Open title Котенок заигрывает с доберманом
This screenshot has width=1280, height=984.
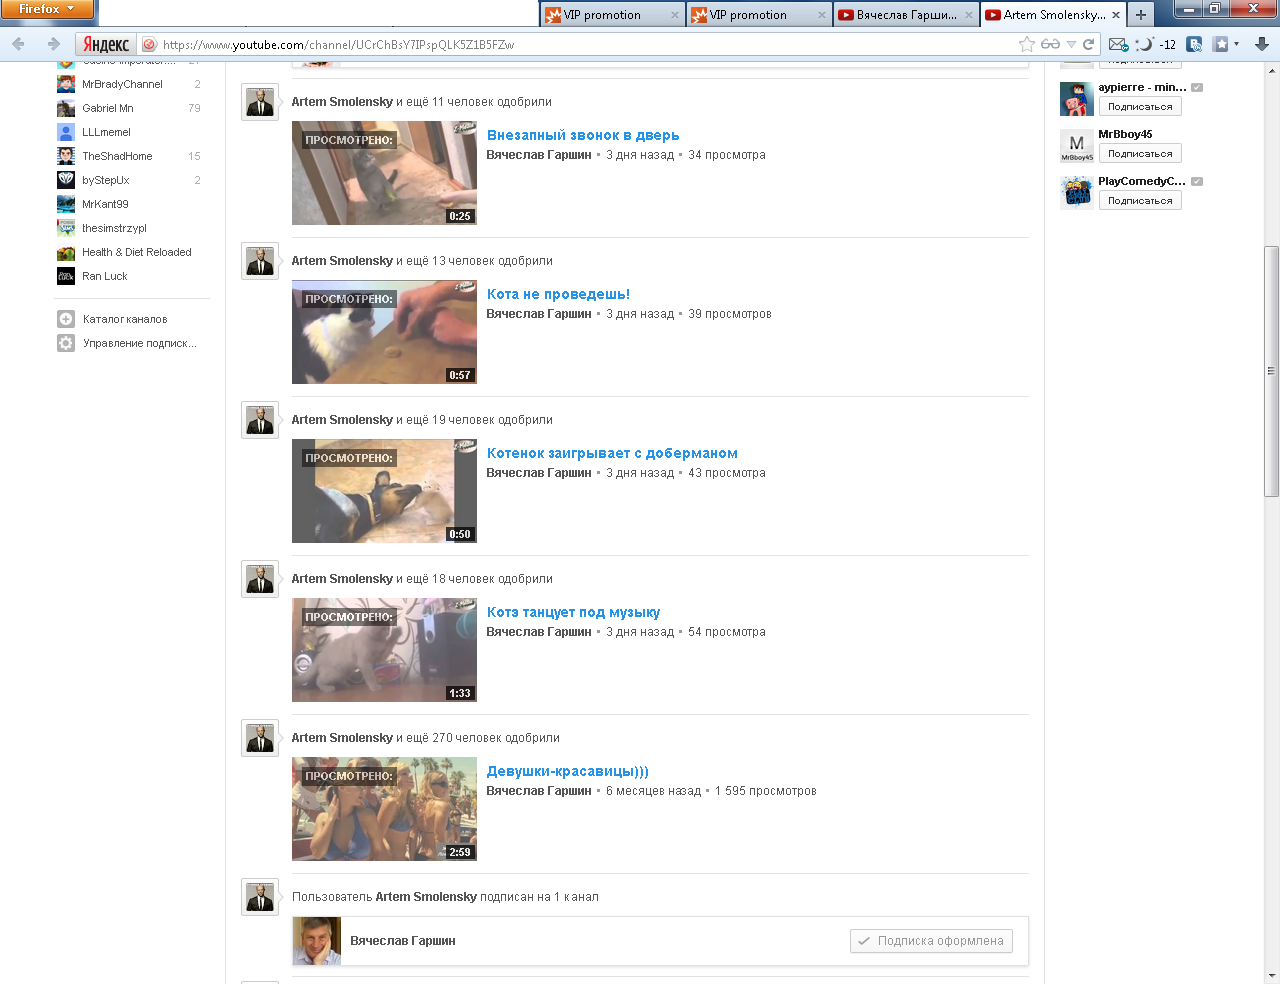(612, 453)
